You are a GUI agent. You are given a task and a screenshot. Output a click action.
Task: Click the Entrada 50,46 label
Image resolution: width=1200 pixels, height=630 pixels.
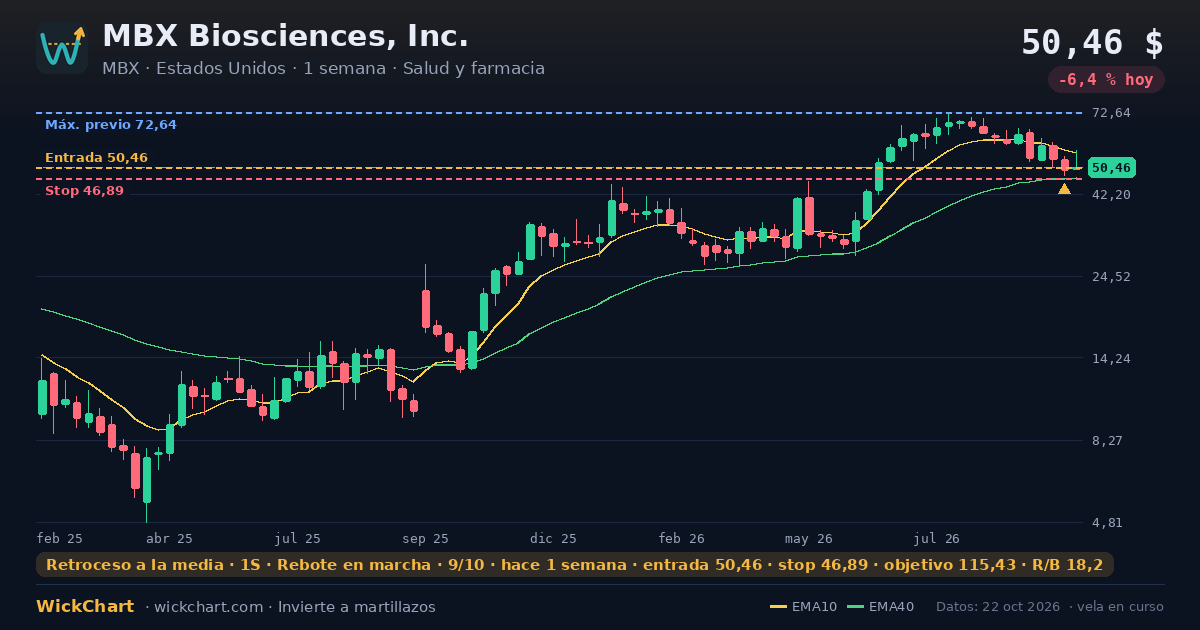point(96,158)
